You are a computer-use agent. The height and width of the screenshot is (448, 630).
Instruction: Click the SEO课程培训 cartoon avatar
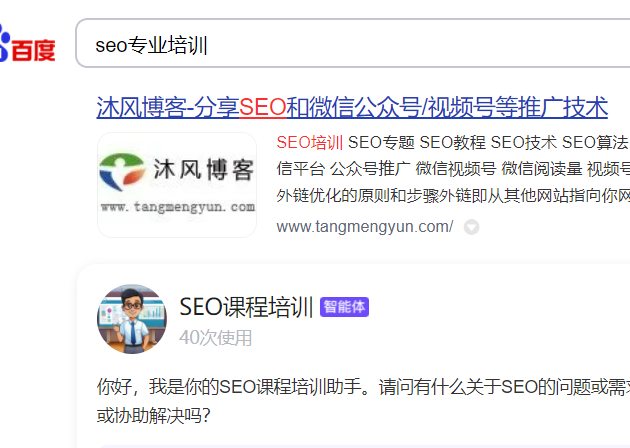[132, 319]
